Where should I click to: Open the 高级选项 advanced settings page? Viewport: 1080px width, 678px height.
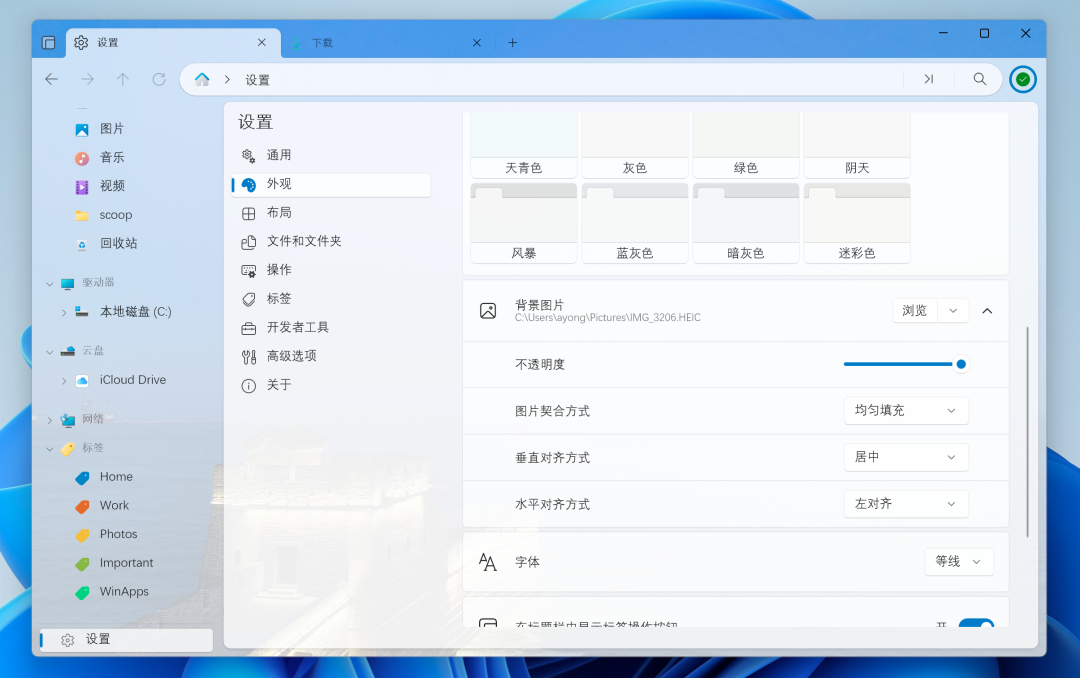[x=331, y=356]
